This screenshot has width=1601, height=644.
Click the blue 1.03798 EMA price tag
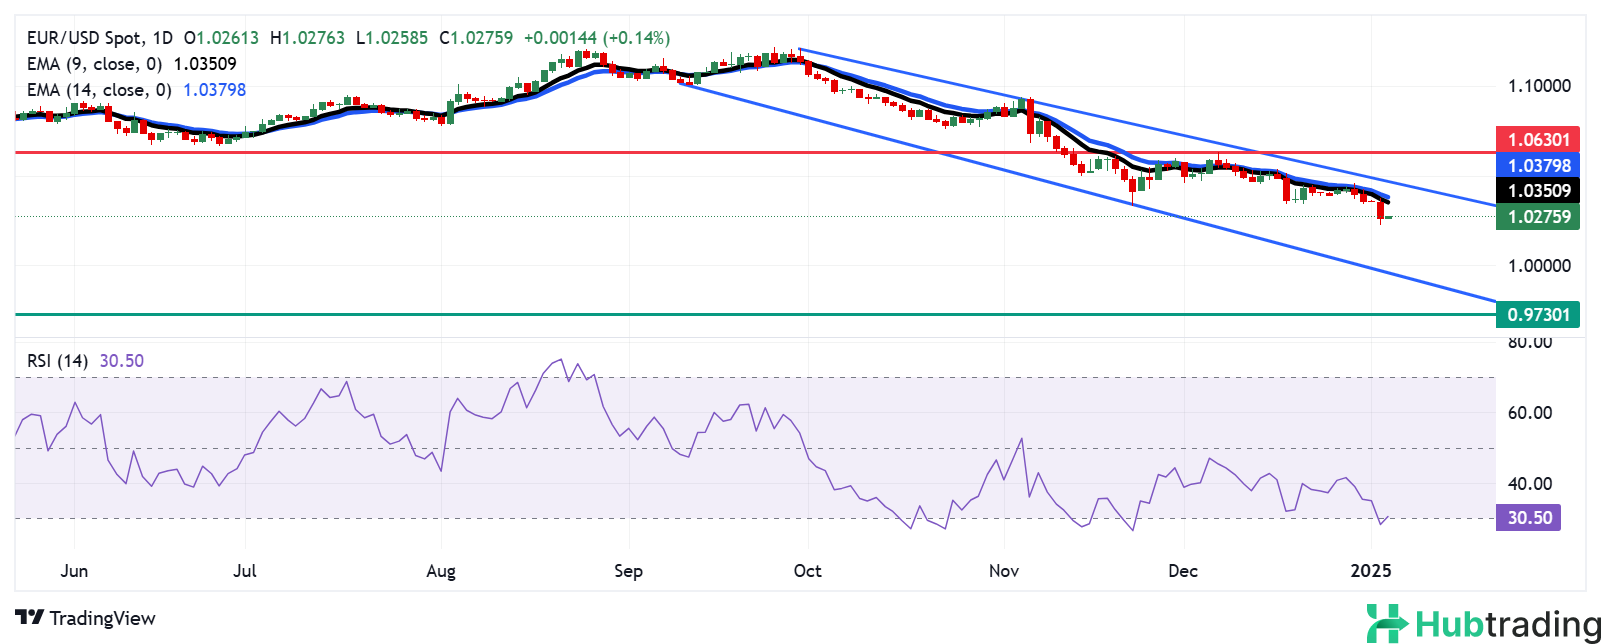1537,165
